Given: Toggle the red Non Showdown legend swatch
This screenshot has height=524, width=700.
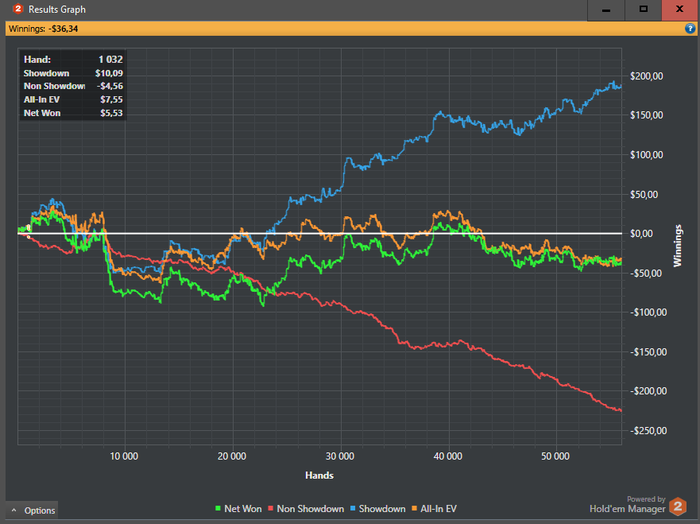Looking at the screenshot, I should pyautogui.click(x=271, y=508).
